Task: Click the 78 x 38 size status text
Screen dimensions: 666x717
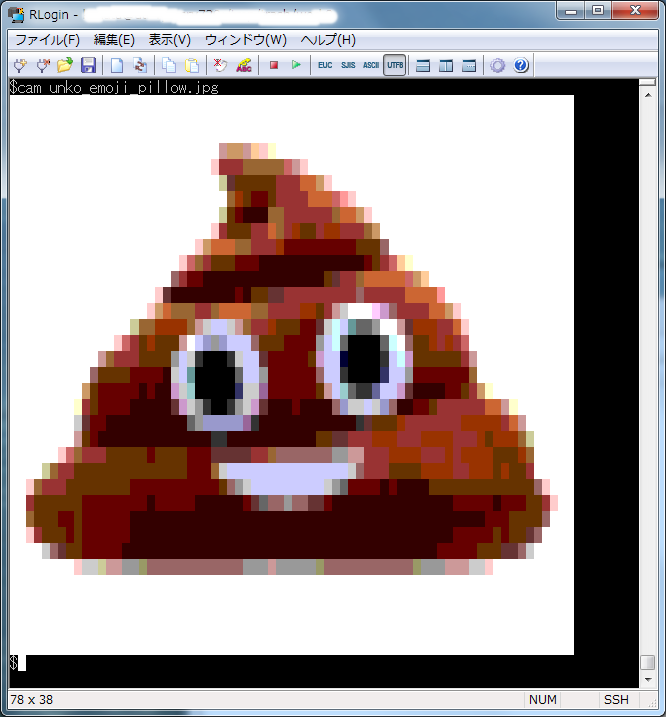Action: pos(32,700)
